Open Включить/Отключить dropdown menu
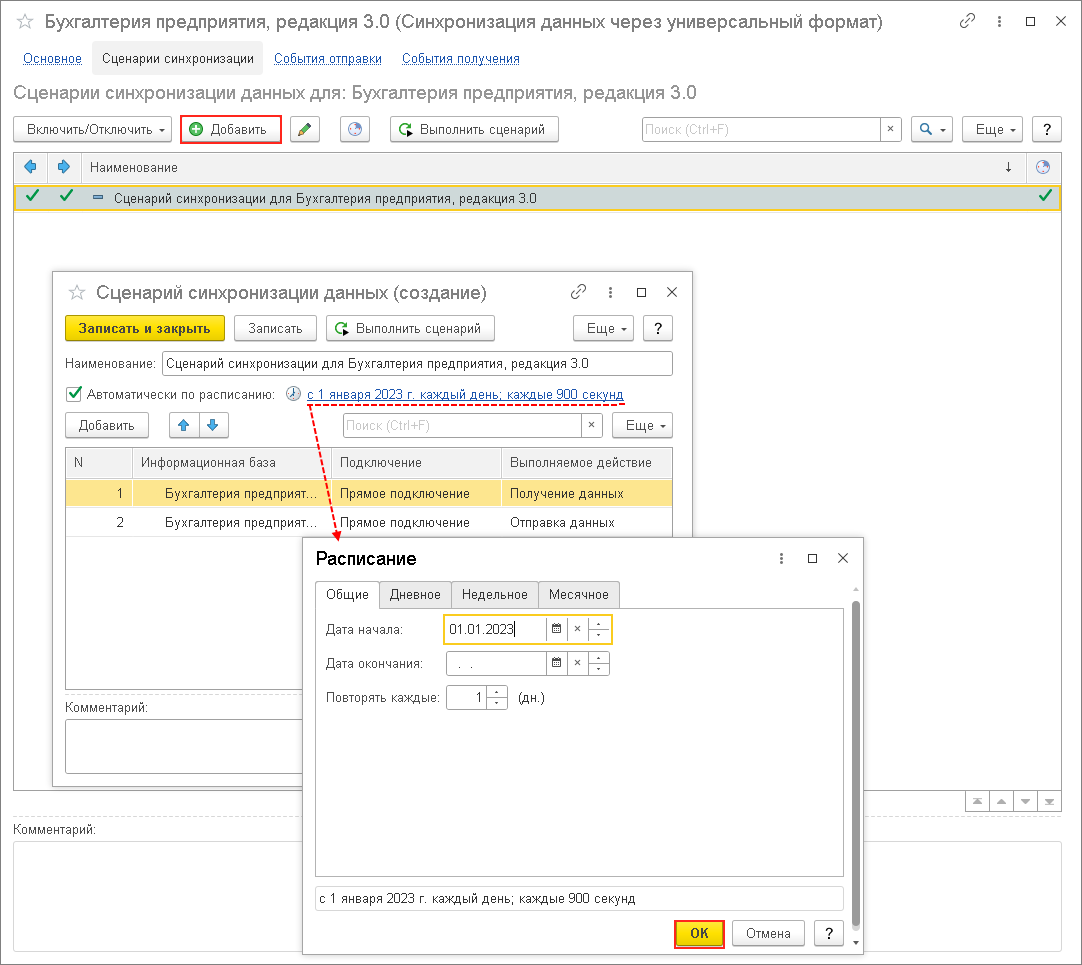Viewport: 1082px width, 965px height. [x=90, y=130]
